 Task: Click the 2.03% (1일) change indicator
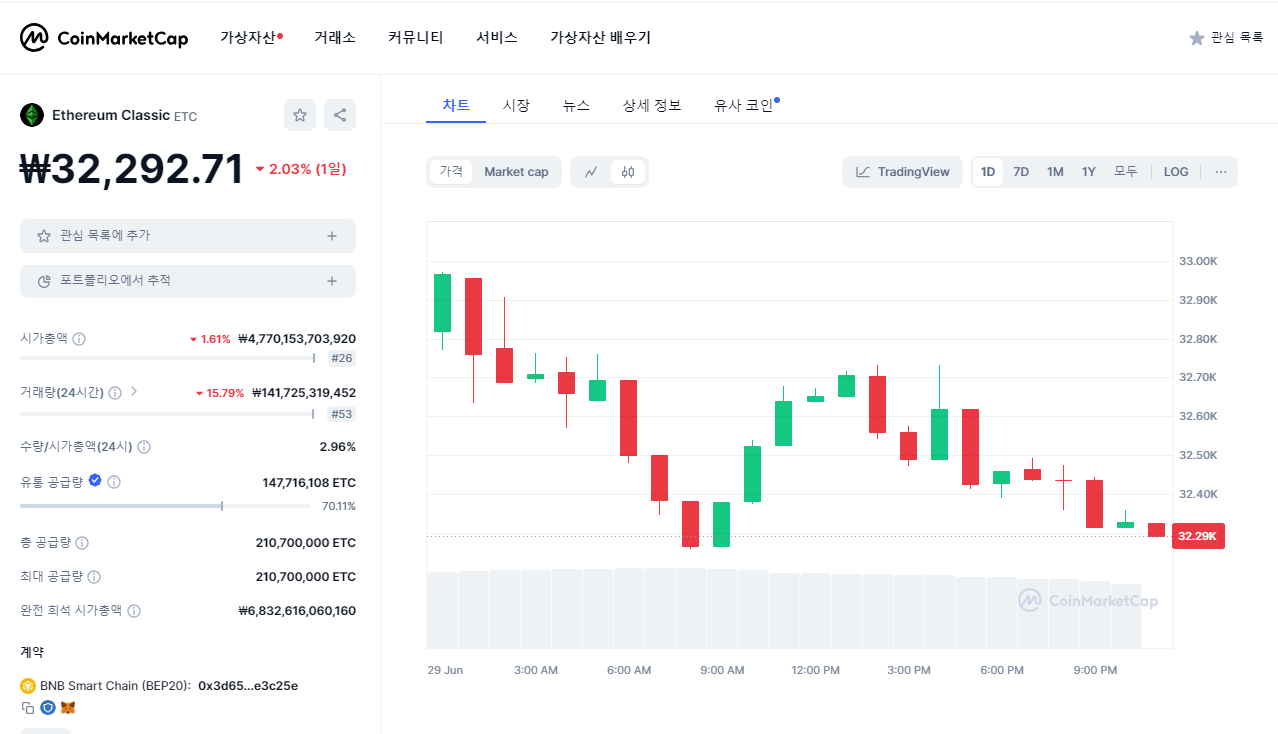point(300,169)
